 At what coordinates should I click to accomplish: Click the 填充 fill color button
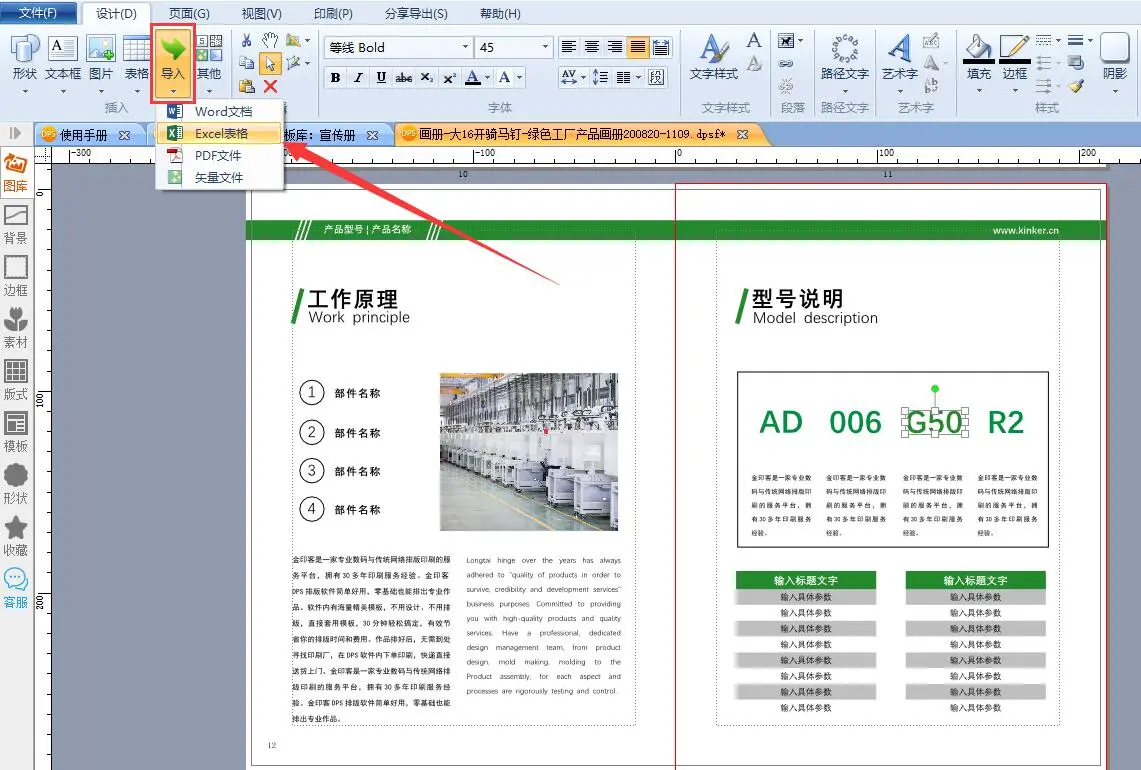979,57
